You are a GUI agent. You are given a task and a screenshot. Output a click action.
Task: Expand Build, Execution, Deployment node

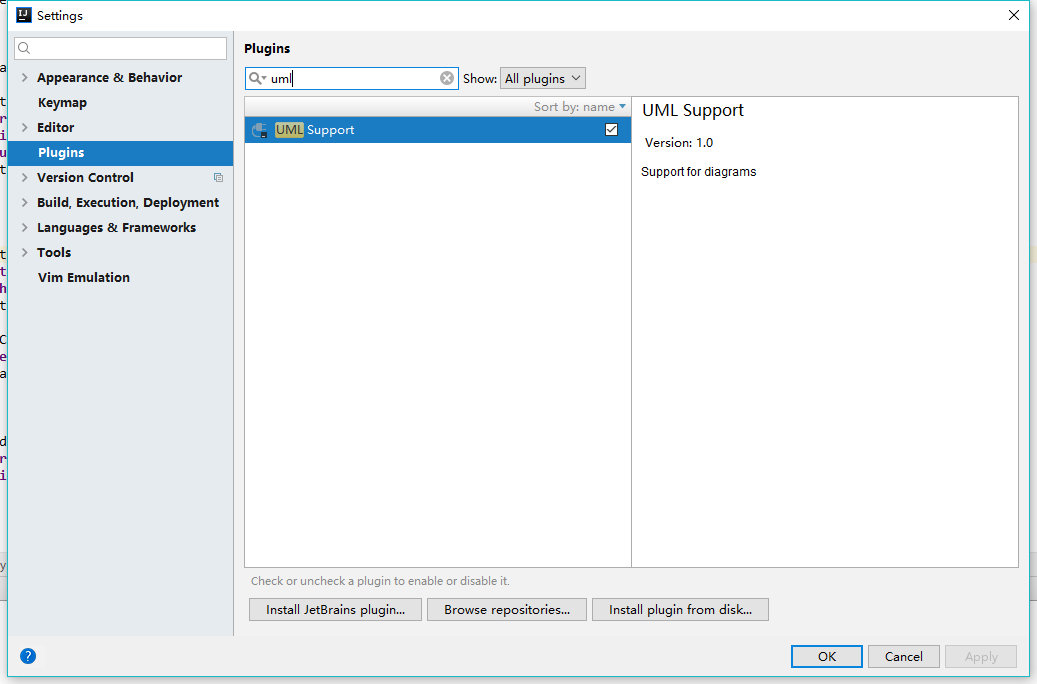coord(24,202)
